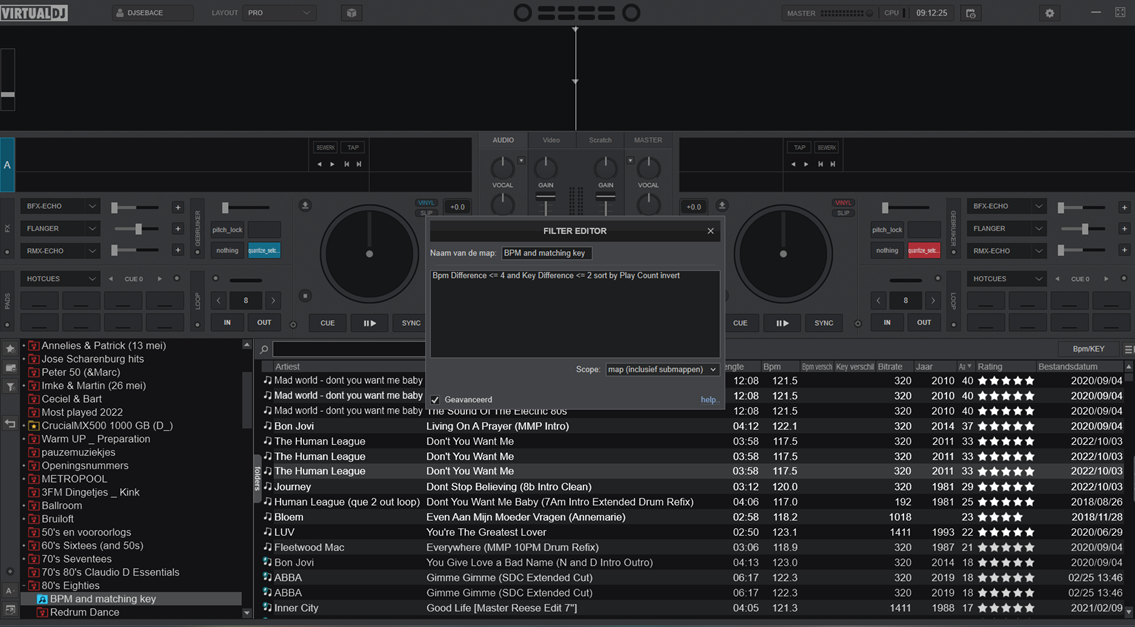Open the BFX-ECHO effect dropdown on the left deck
This screenshot has height=627, width=1135.
pos(59,206)
